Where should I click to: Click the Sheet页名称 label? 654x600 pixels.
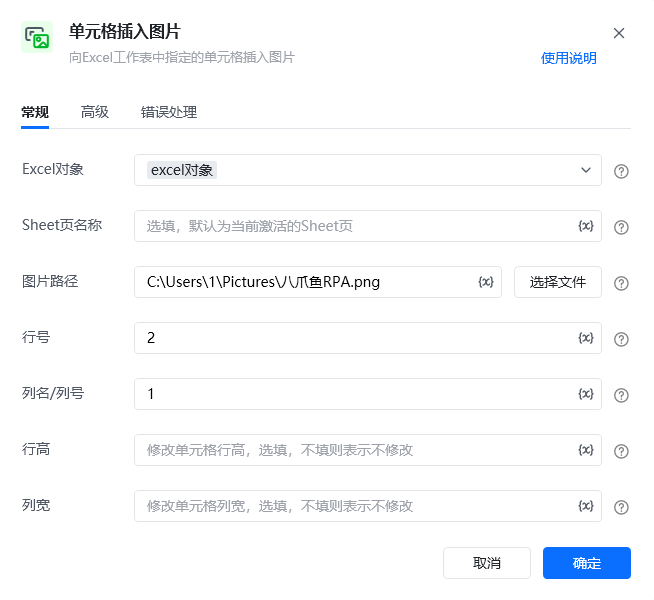(62, 225)
